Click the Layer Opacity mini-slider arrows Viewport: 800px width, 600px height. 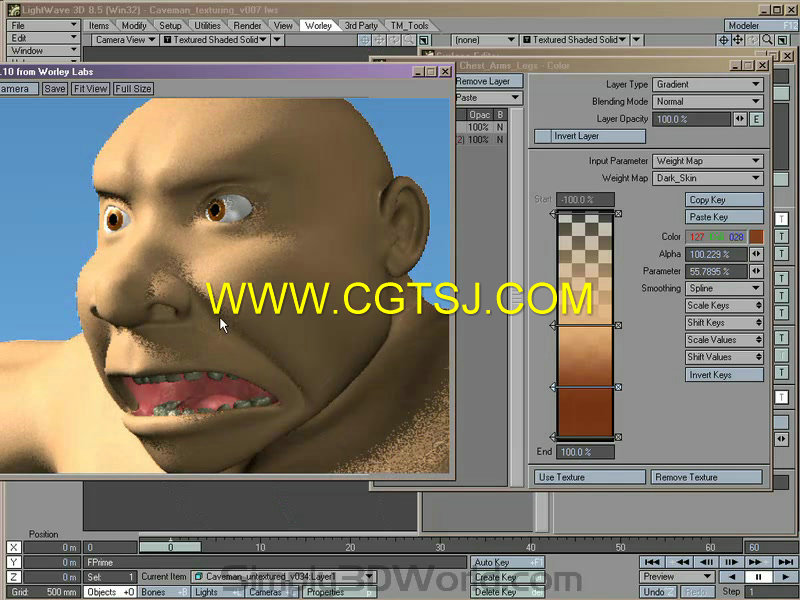pyautogui.click(x=740, y=119)
